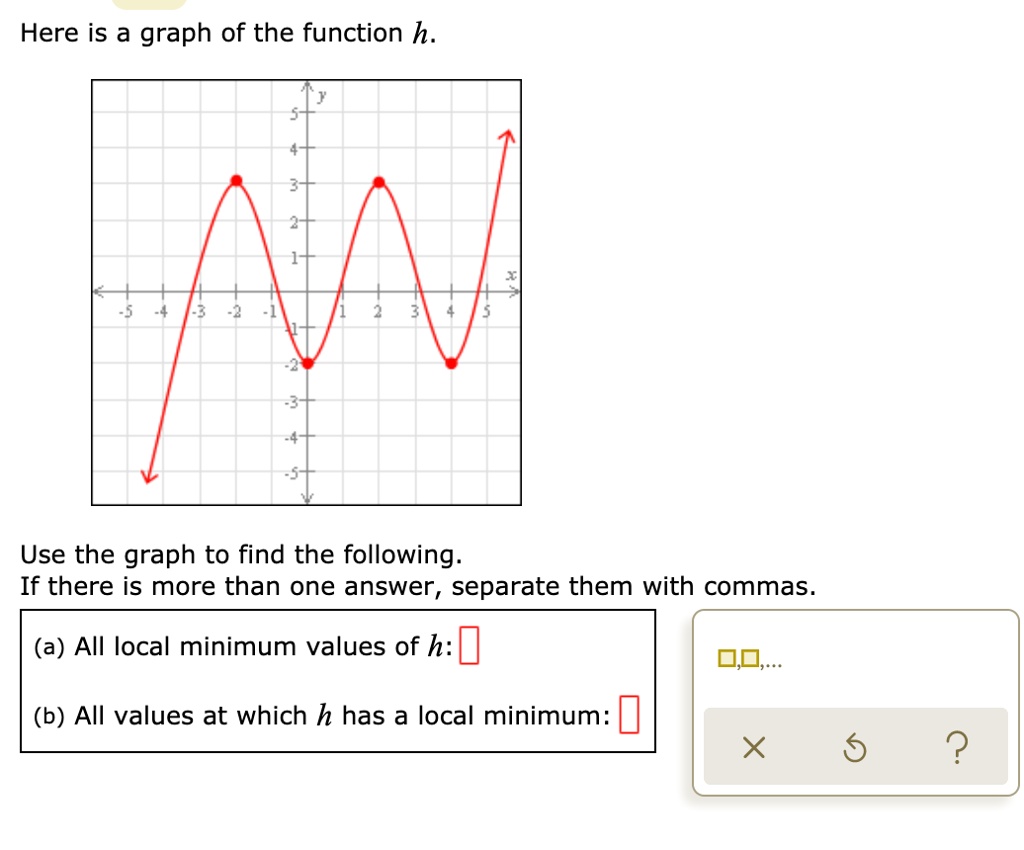This screenshot has width=1024, height=850.
Task: Click the answer box for part (b)
Action: tap(629, 715)
